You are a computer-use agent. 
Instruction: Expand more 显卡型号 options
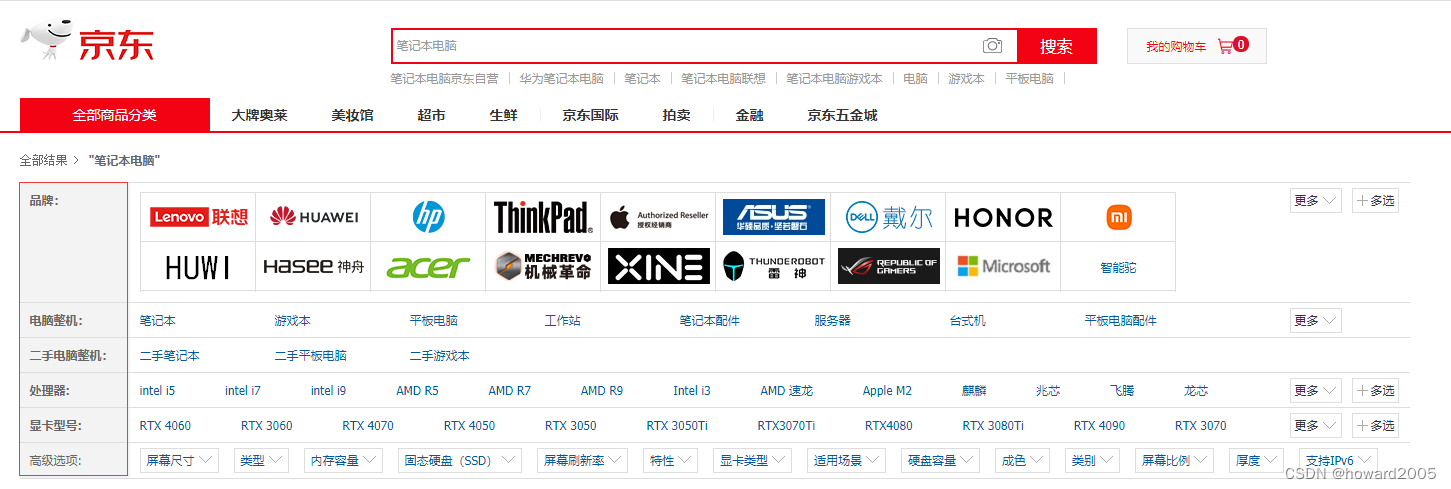coord(1315,425)
